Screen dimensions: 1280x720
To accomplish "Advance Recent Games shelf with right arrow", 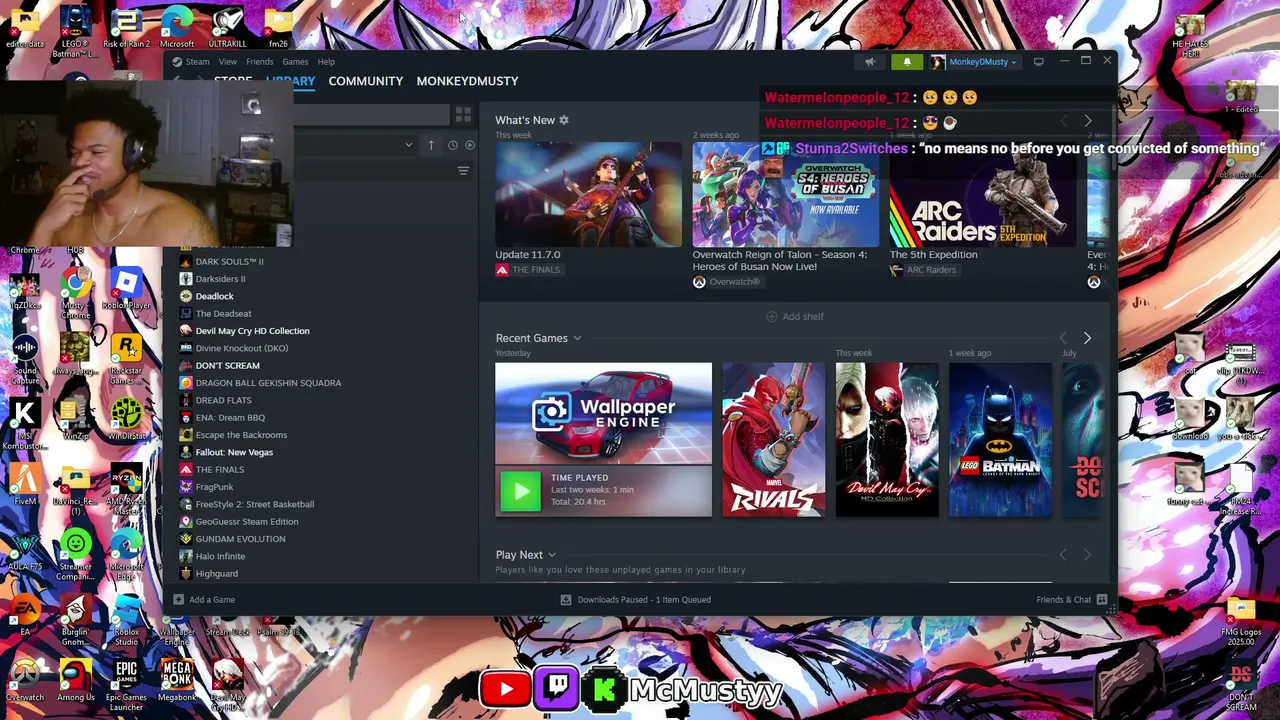I will click(x=1087, y=339).
